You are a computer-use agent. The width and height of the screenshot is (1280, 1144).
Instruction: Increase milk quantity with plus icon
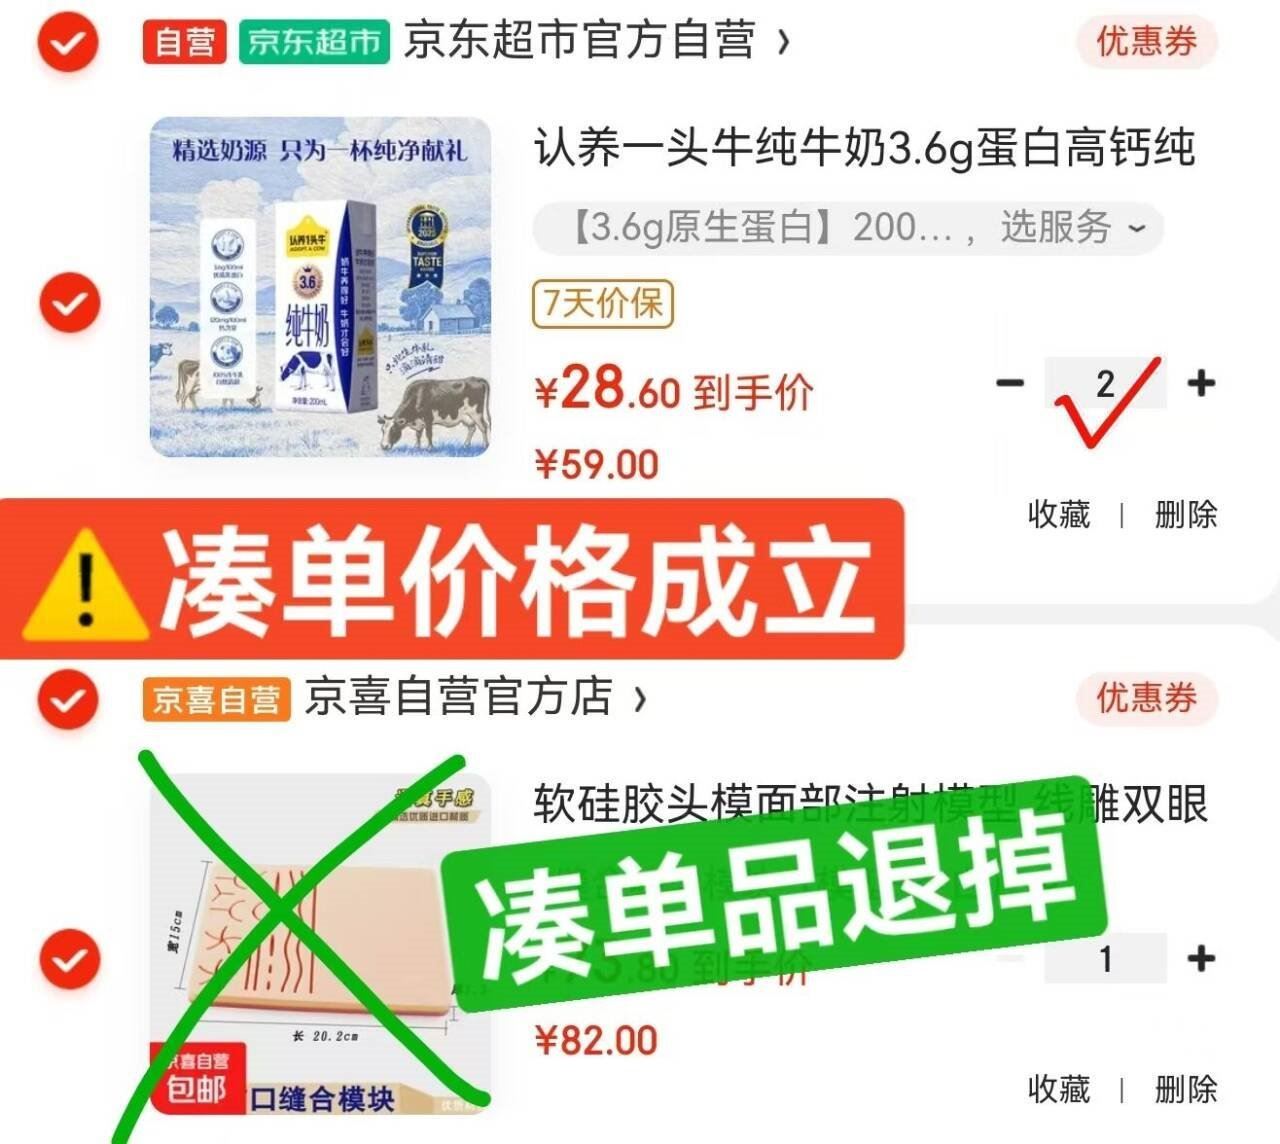point(1201,382)
